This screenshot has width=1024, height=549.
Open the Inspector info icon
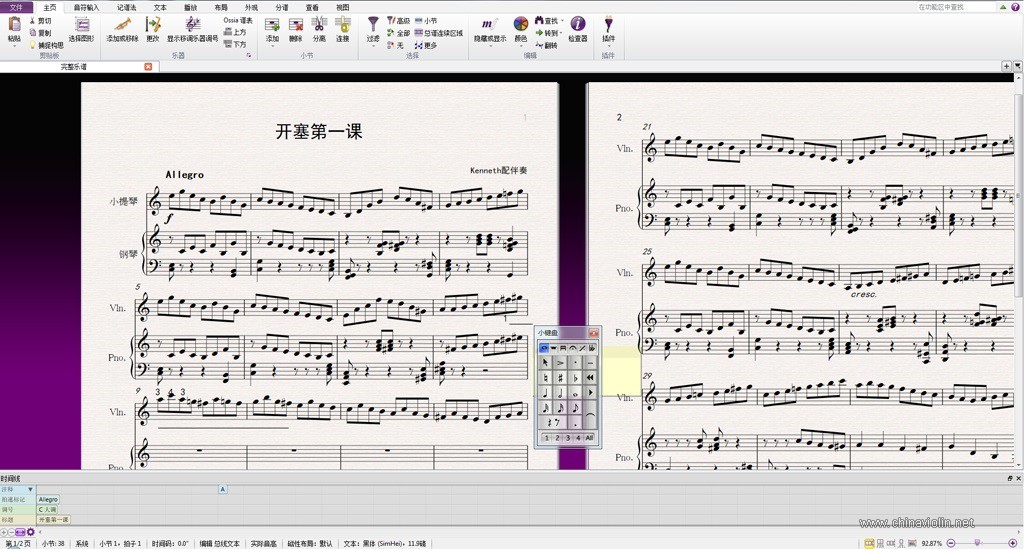coord(578,24)
